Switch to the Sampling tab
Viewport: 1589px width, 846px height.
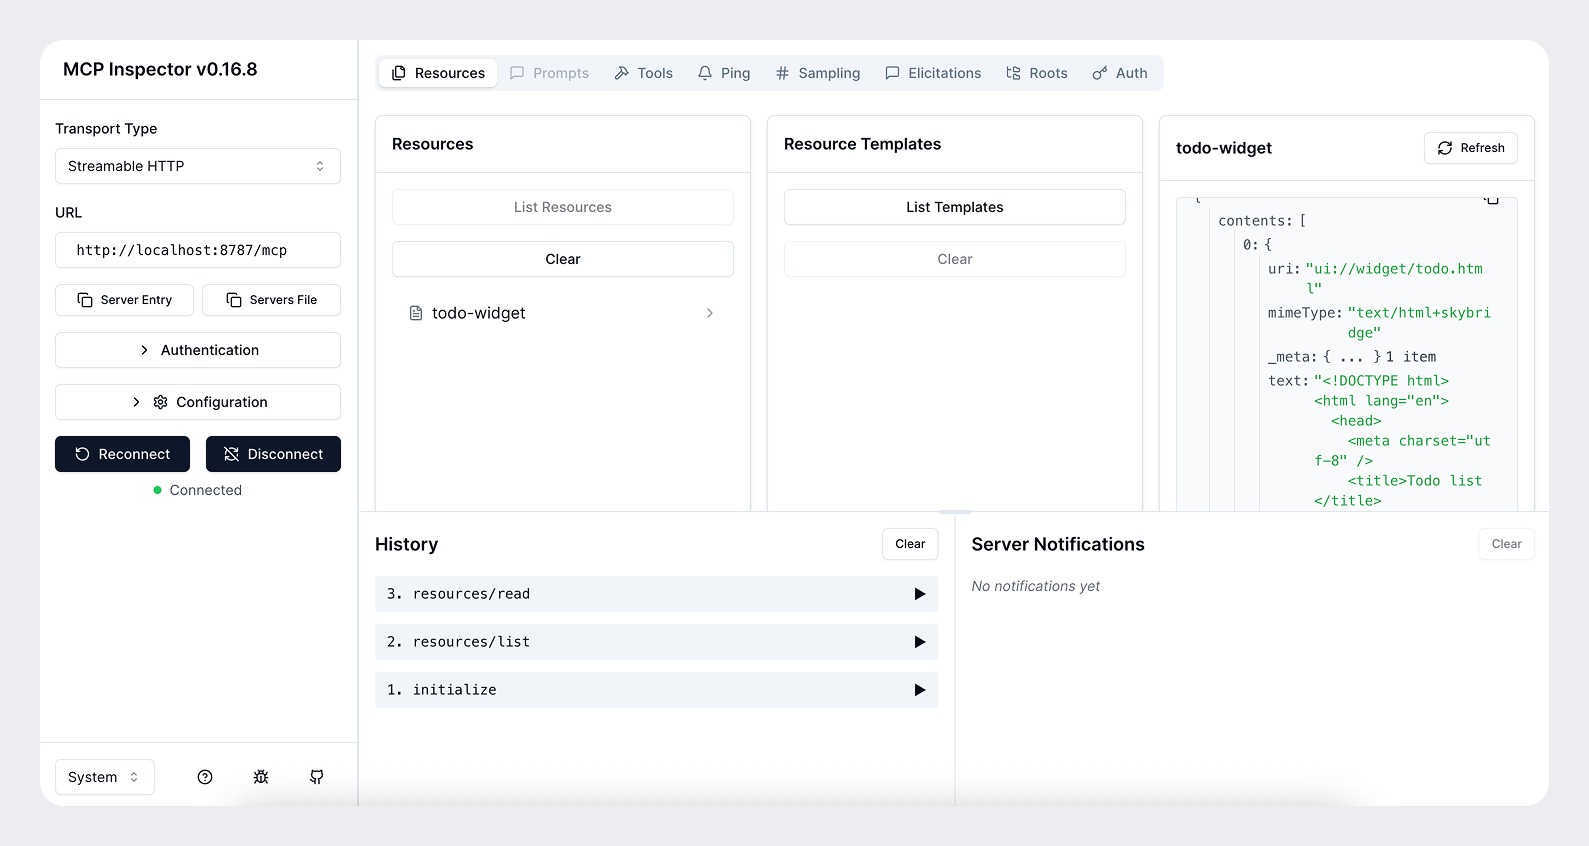[x=817, y=73]
